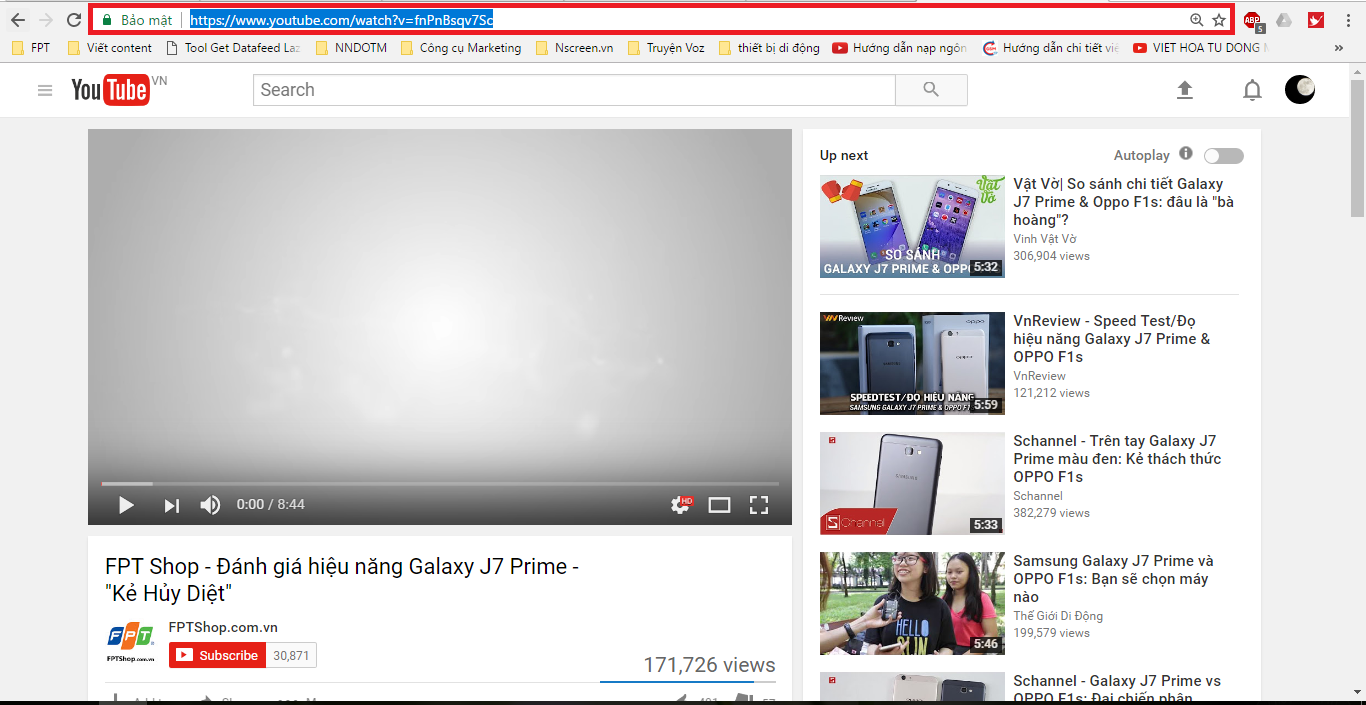
Task: Go to YouTube home via the logo
Action: coord(111,90)
